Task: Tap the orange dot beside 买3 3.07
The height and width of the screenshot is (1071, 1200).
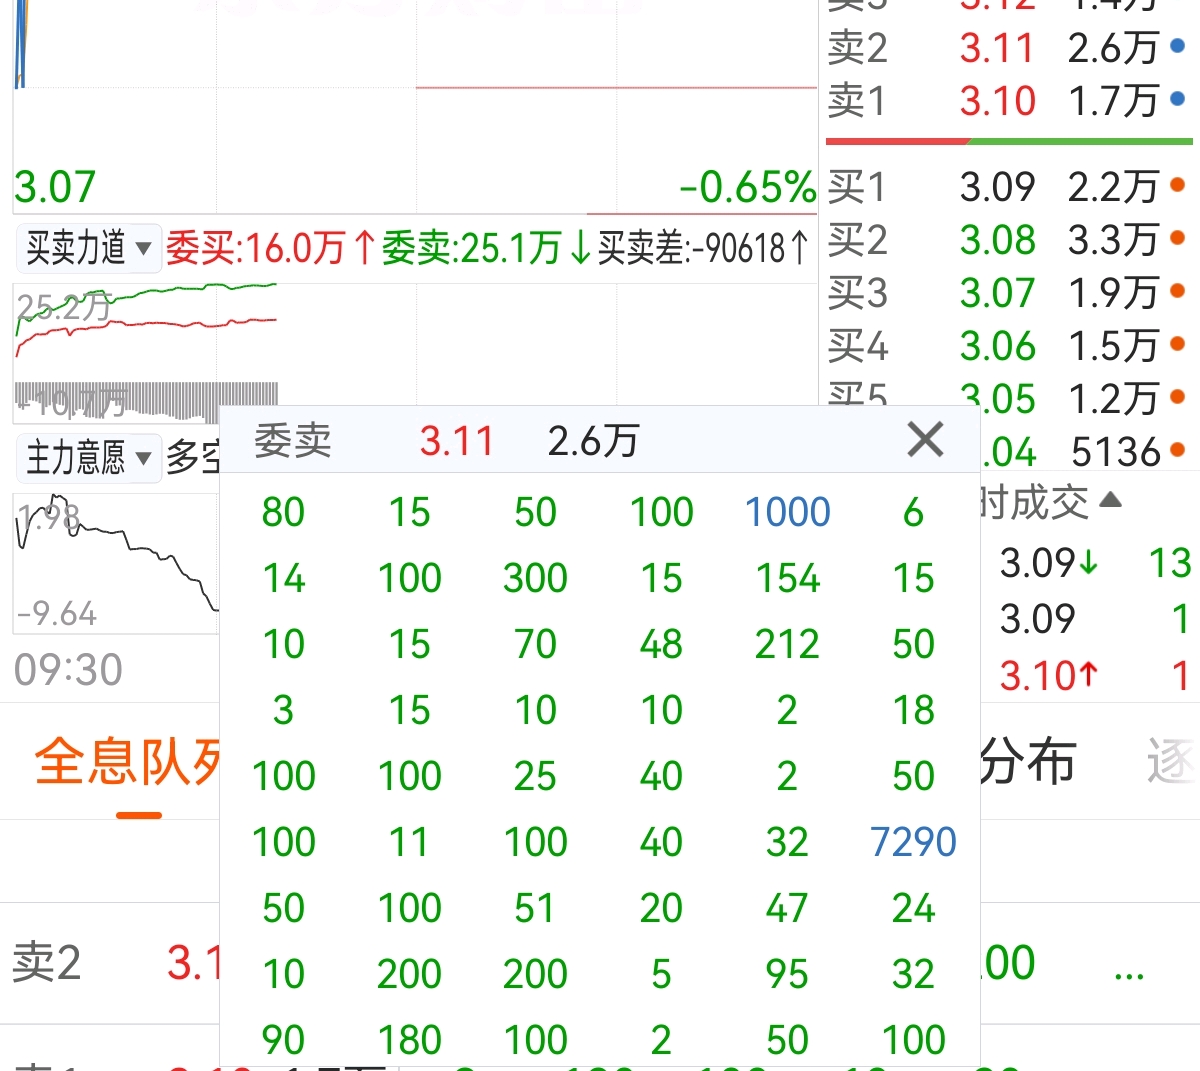Action: coord(1178,291)
